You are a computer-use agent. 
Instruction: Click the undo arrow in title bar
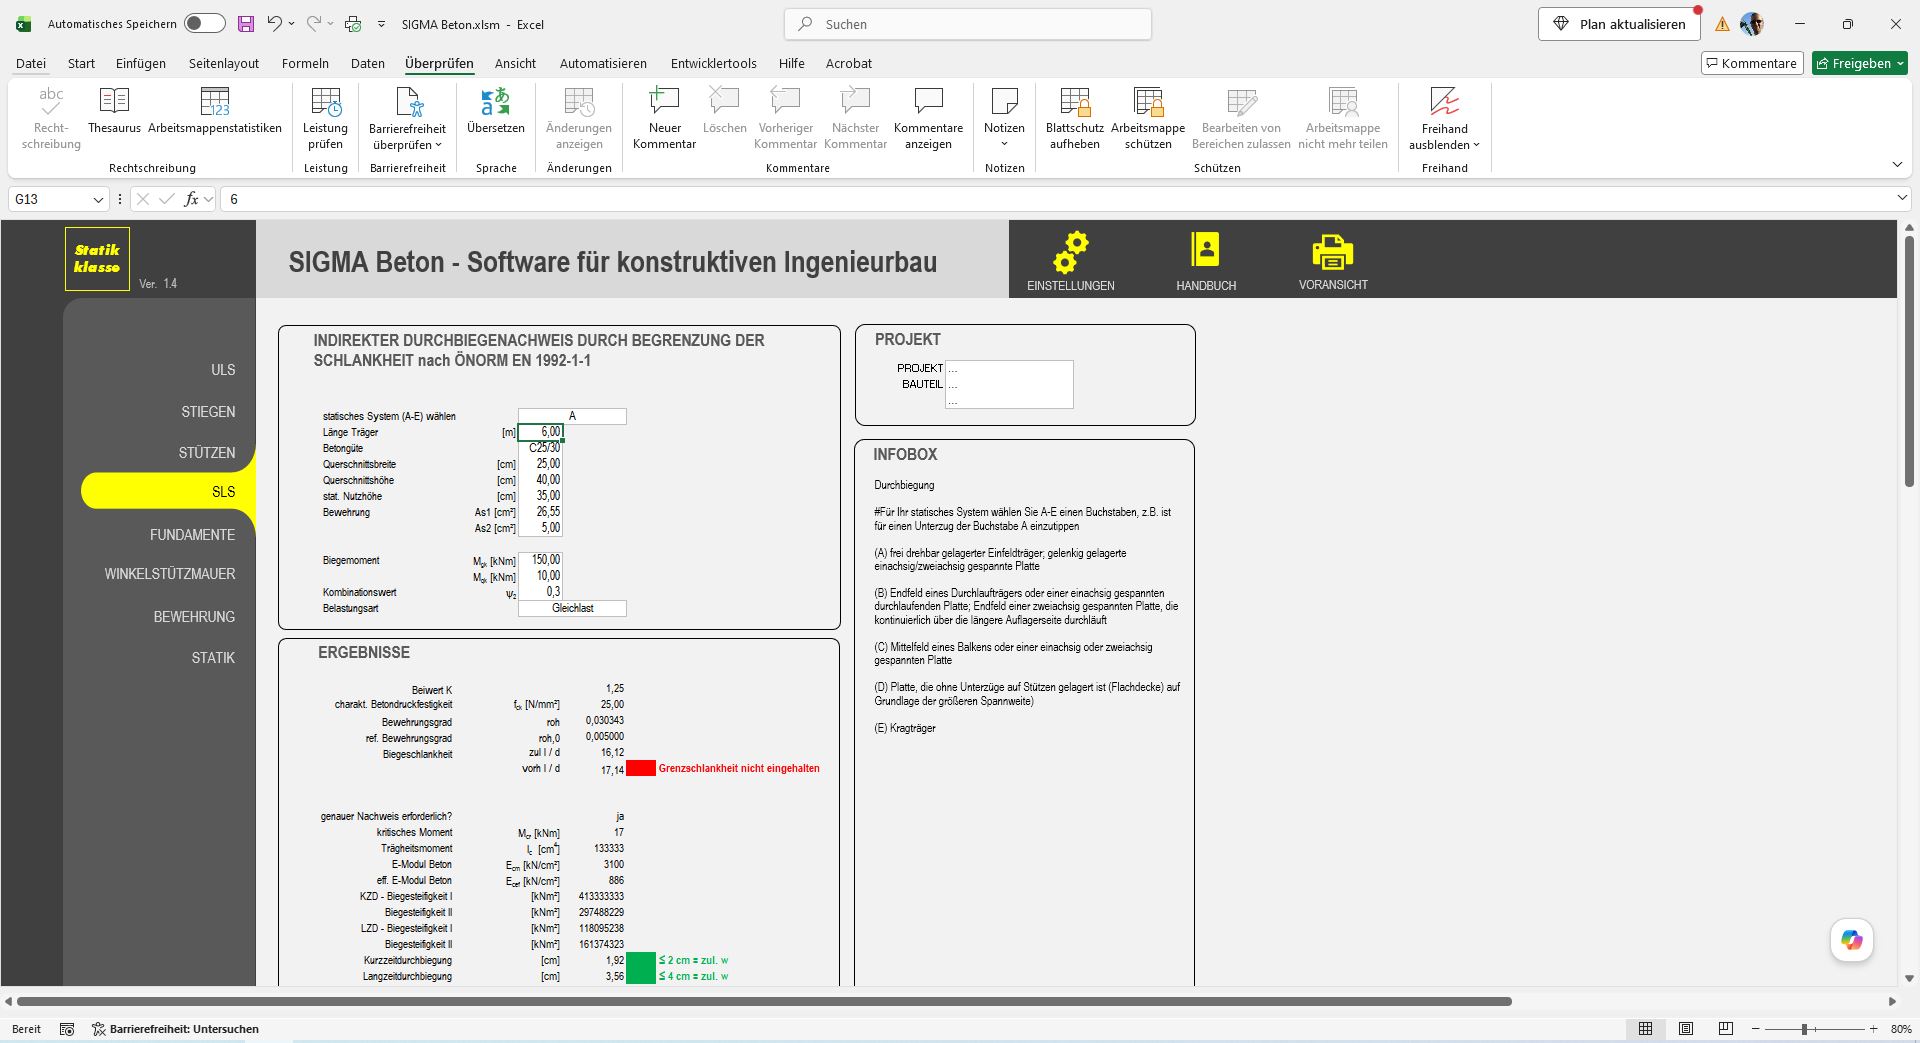274,24
